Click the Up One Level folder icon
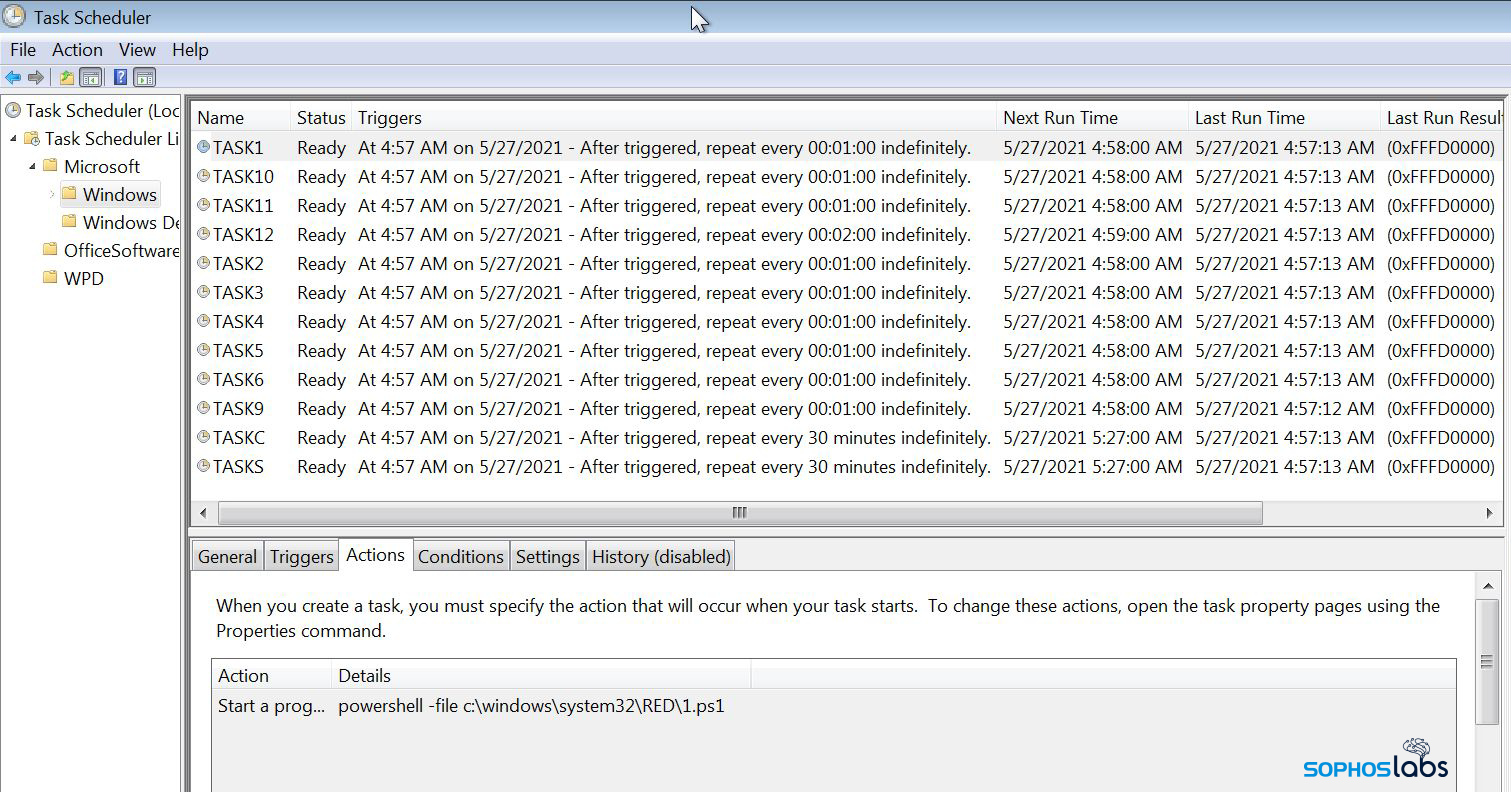 [66, 77]
